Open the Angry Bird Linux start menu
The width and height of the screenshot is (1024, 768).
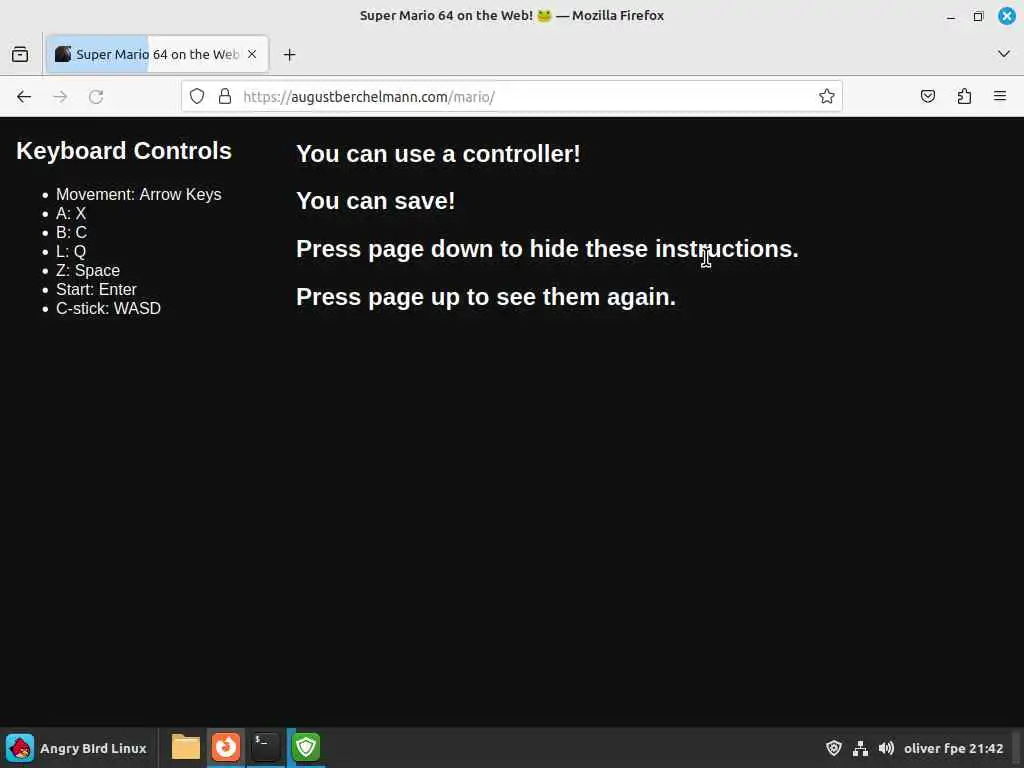76,748
